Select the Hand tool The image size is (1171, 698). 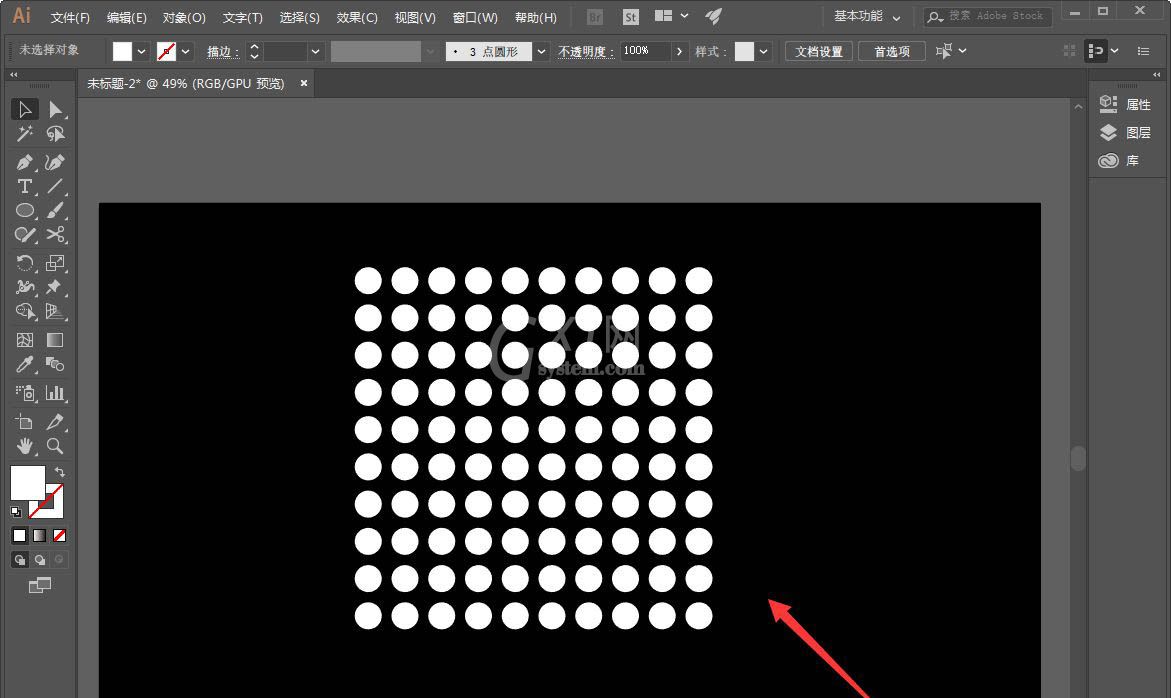pyautogui.click(x=25, y=446)
